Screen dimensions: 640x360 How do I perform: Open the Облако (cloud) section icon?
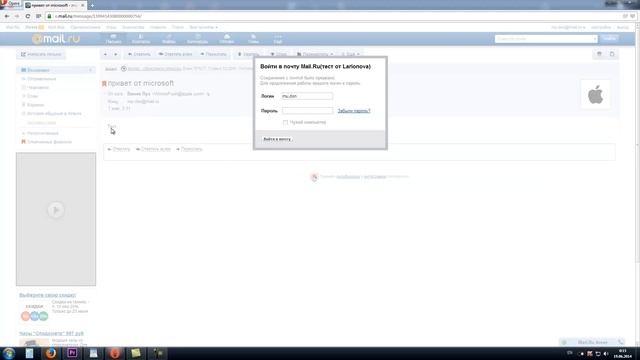[227, 39]
